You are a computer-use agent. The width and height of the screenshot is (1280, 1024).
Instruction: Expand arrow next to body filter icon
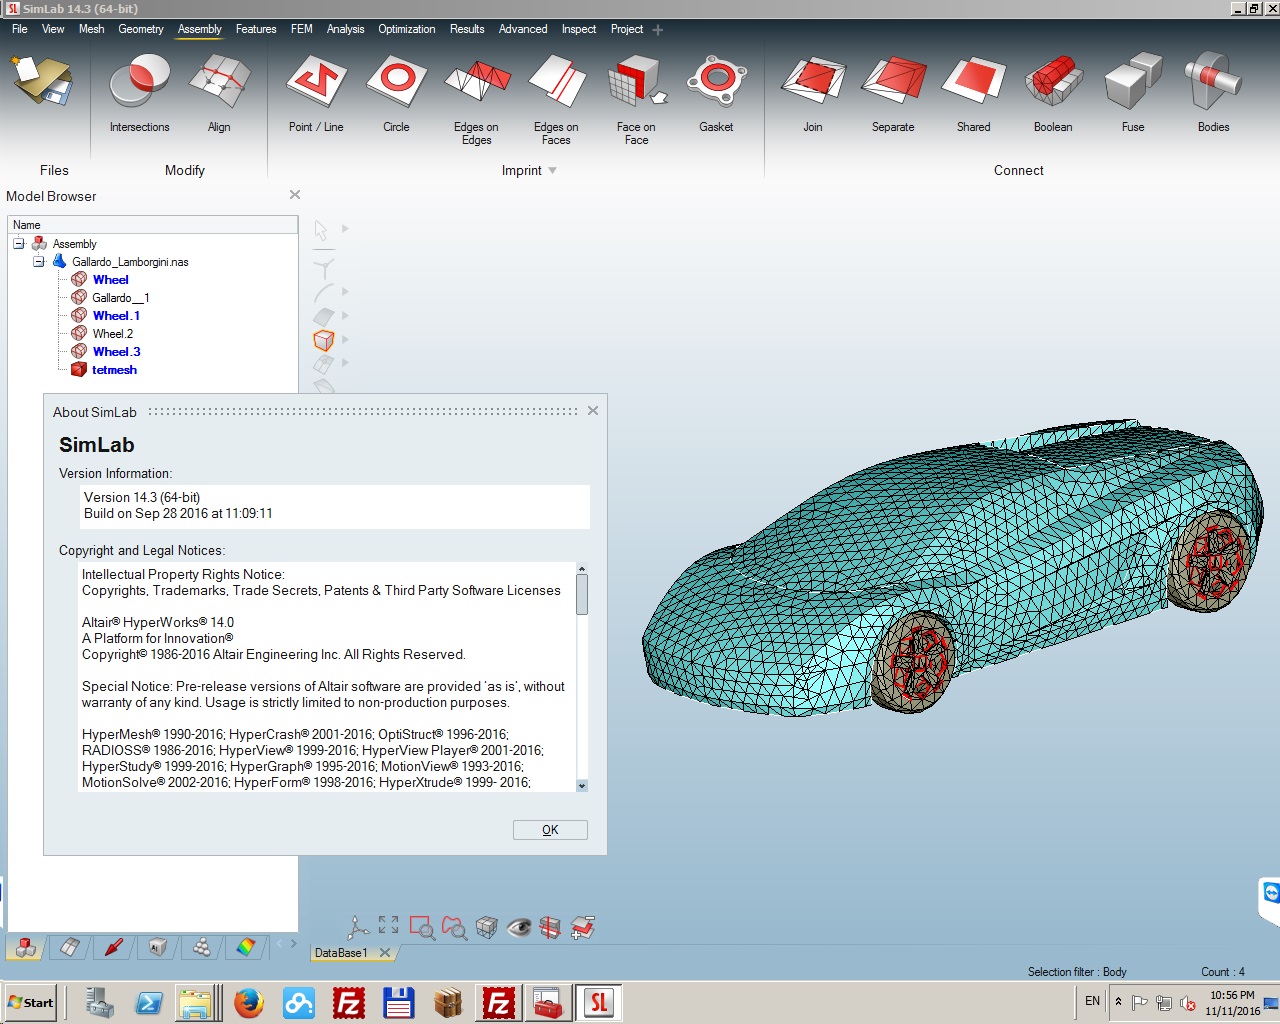345,340
